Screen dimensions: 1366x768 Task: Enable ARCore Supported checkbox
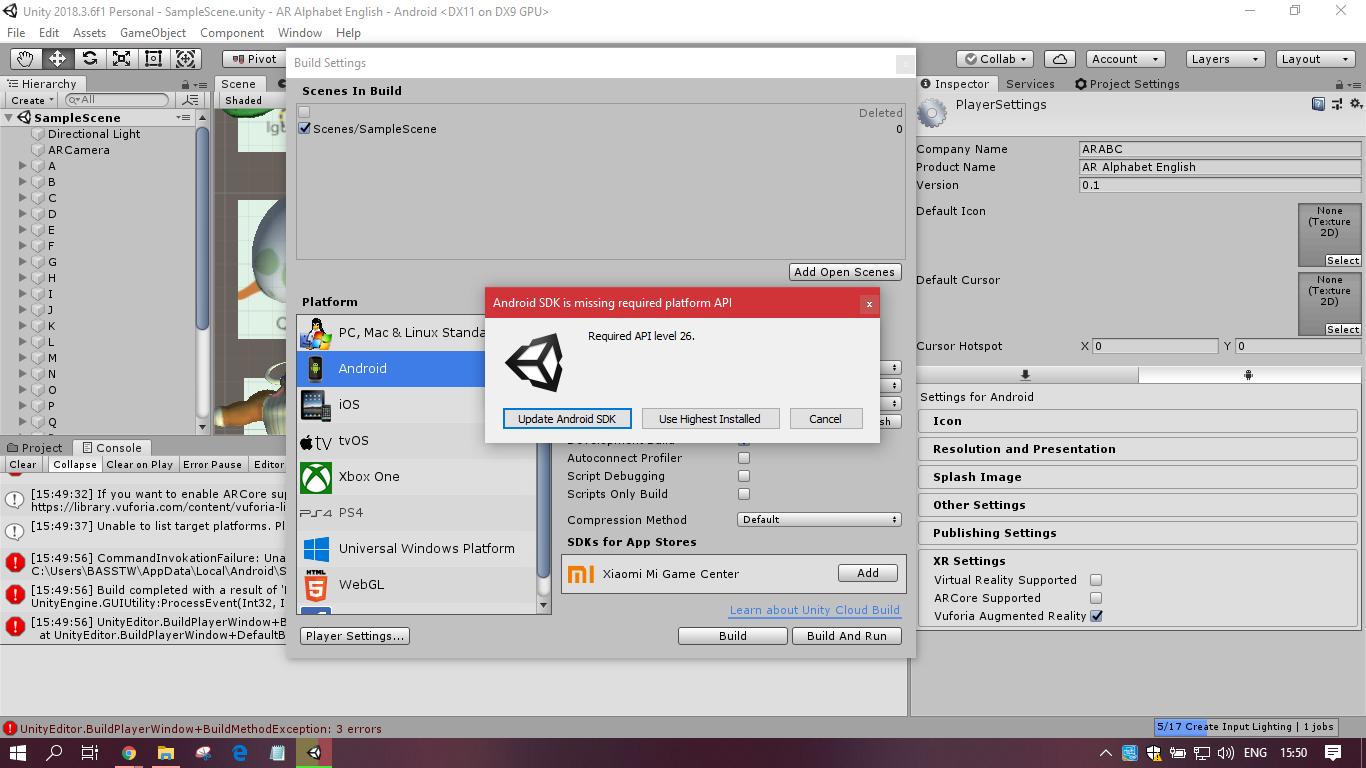1096,598
